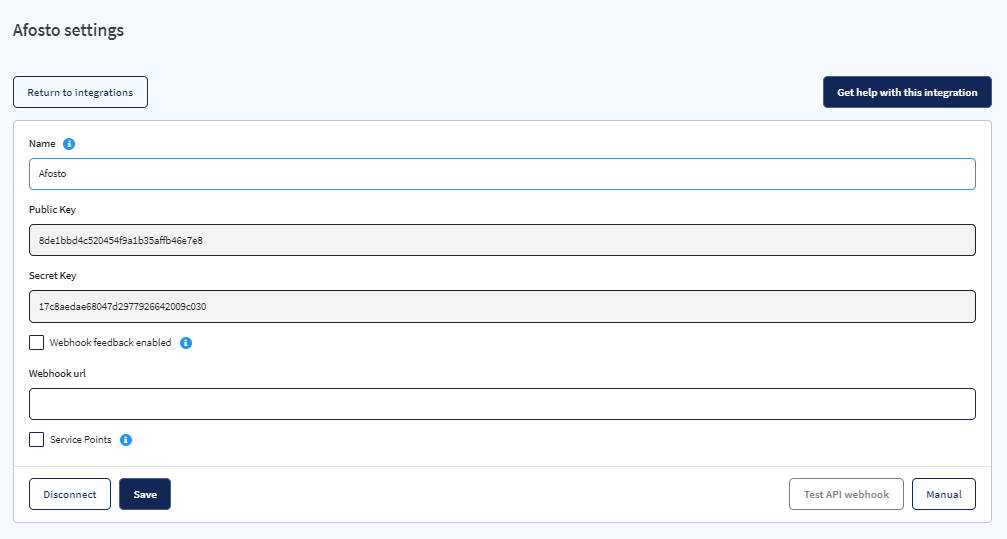Click the 'Afosto settings' page heading
This screenshot has height=539, width=1007.
(x=68, y=30)
